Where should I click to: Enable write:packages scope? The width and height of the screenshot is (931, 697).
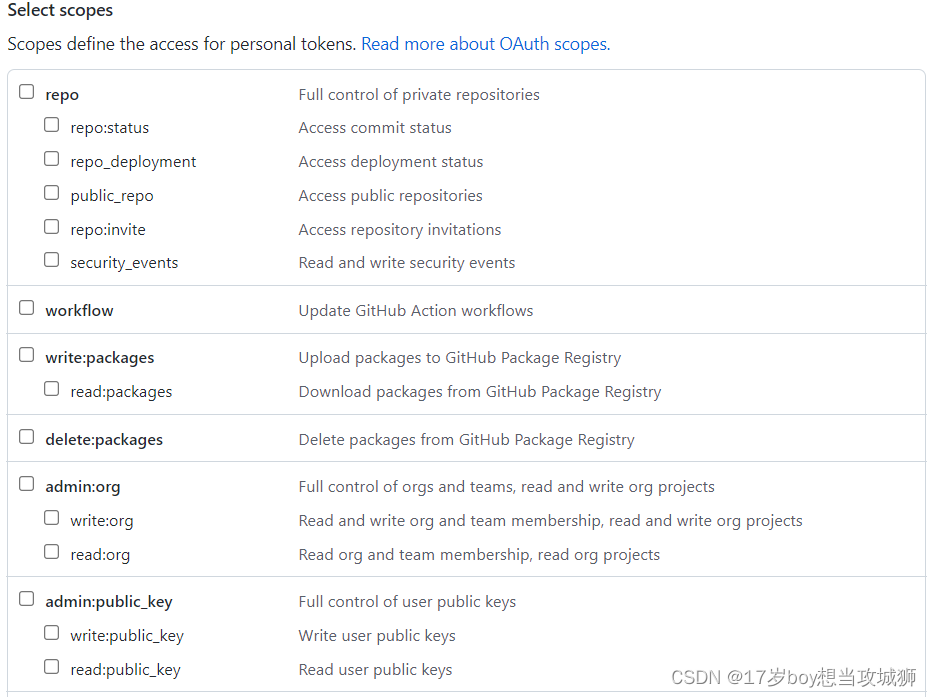[x=27, y=355]
